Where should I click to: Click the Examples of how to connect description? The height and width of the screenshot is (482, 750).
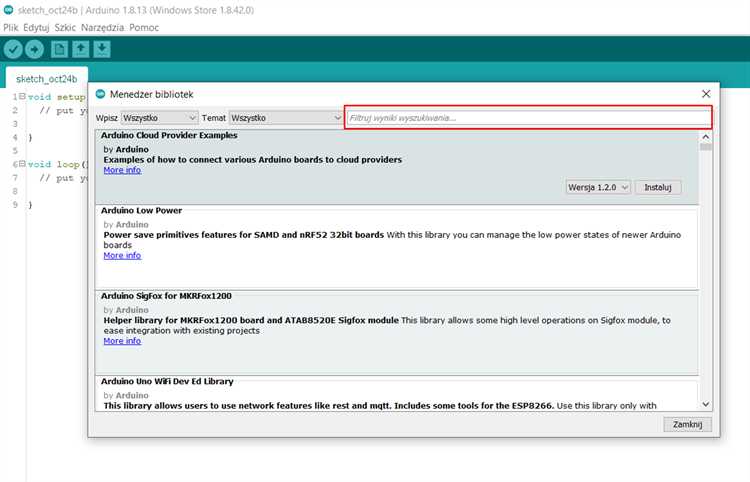click(253, 160)
